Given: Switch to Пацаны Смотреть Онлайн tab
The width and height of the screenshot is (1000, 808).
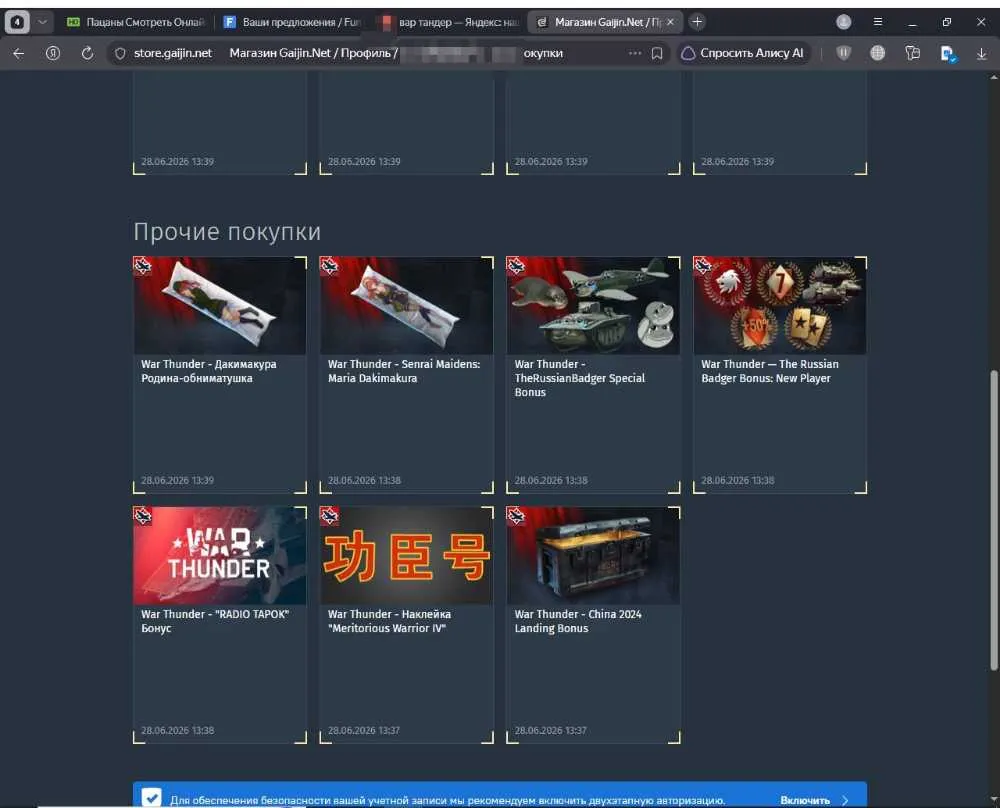Looking at the screenshot, I should pyautogui.click(x=135, y=22).
